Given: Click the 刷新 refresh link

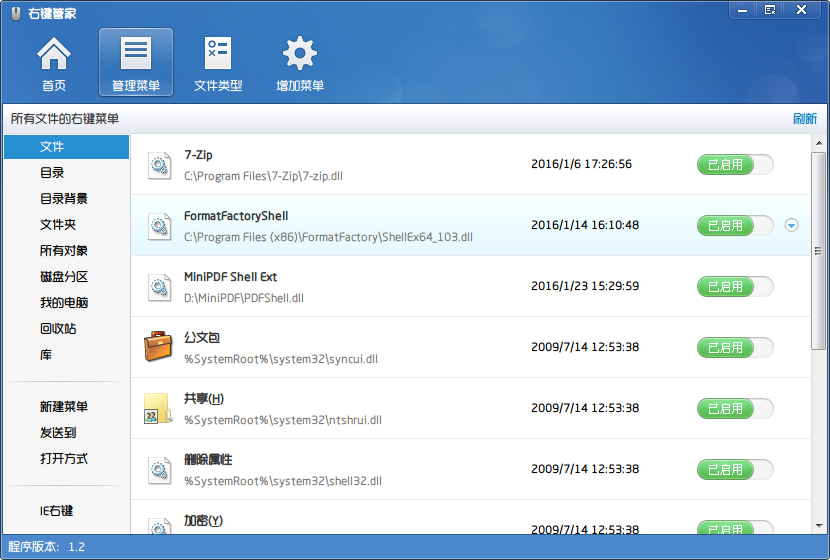Looking at the screenshot, I should pos(805,119).
